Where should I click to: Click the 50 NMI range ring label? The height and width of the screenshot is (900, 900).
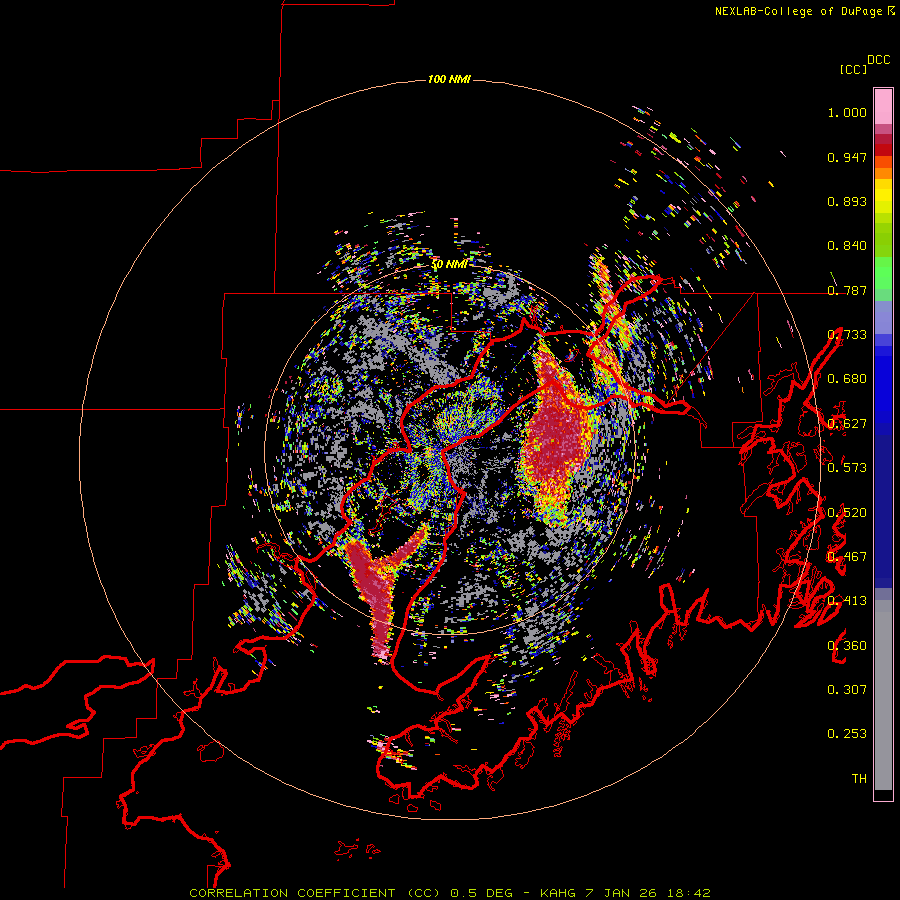tap(449, 265)
